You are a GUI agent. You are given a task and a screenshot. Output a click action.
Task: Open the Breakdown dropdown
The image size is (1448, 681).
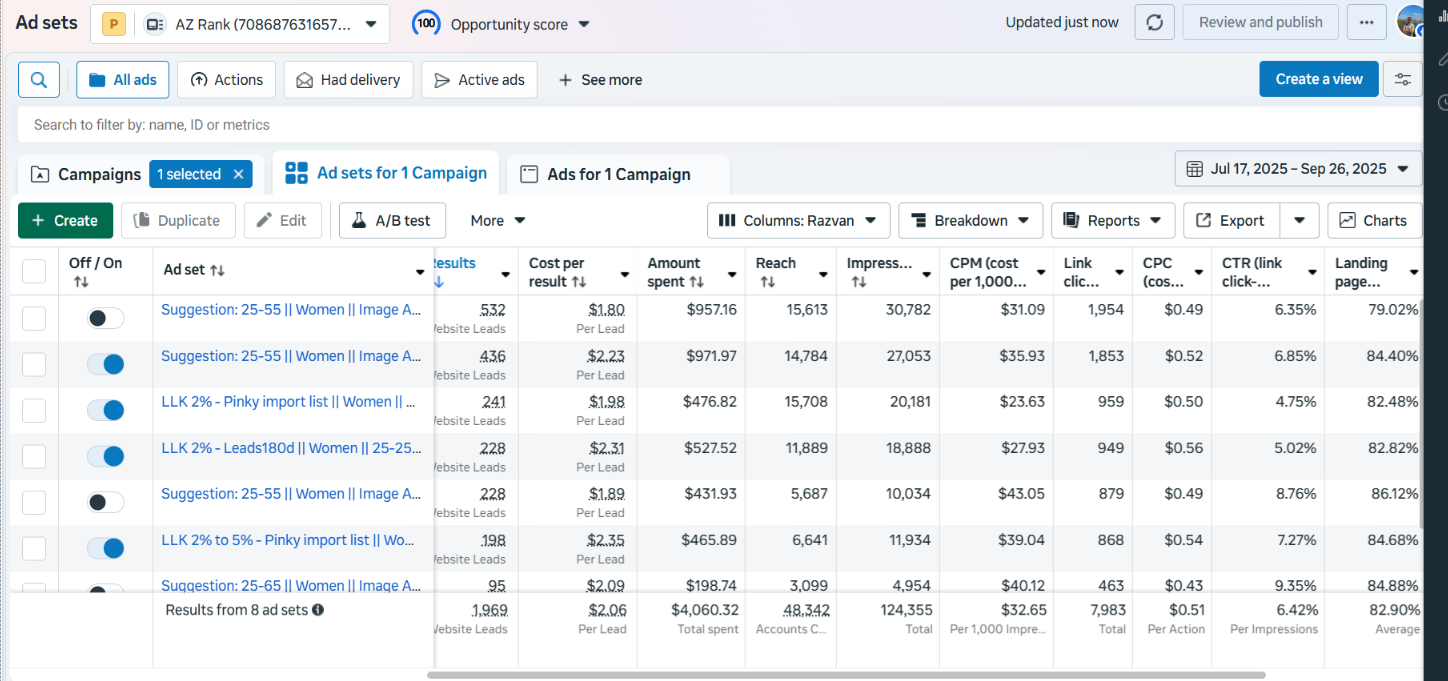970,220
